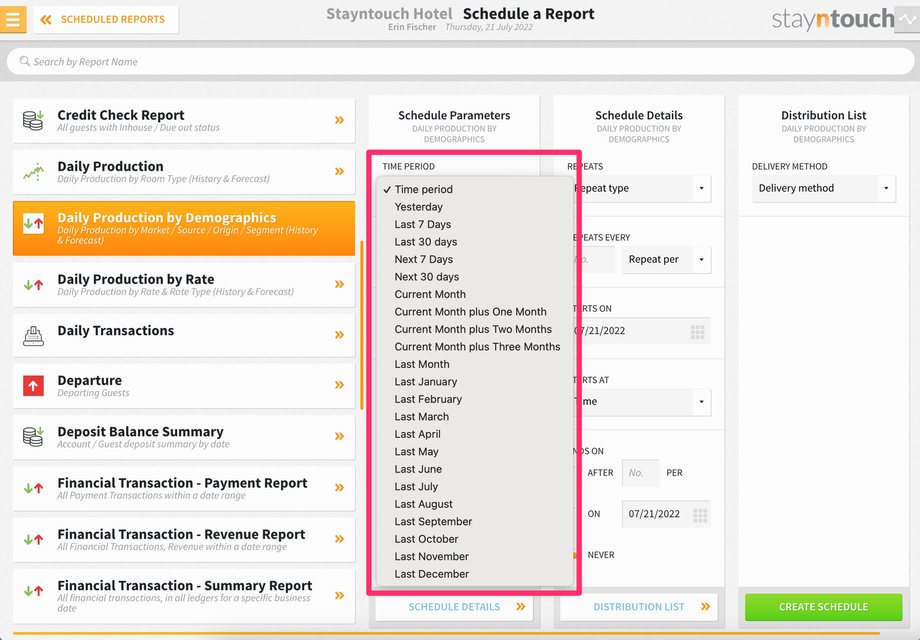Click the Summary Report arrows icon
The height and width of the screenshot is (640, 920).
point(33,591)
